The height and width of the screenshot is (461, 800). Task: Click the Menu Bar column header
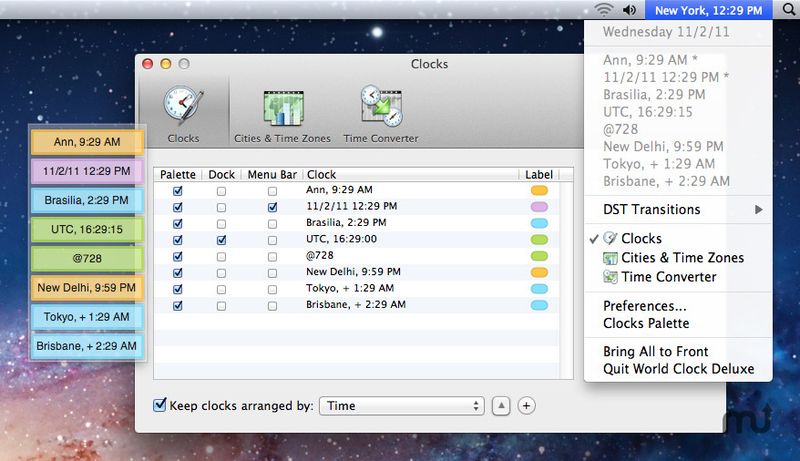272,174
